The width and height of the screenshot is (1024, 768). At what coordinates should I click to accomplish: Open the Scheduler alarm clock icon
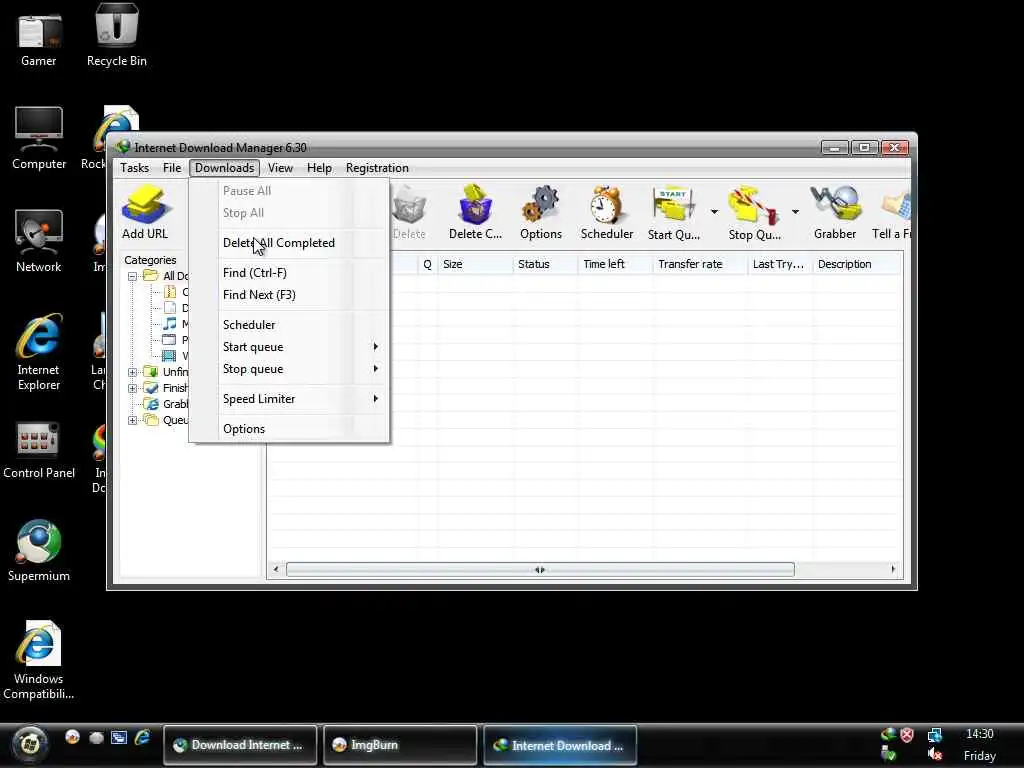(x=606, y=212)
